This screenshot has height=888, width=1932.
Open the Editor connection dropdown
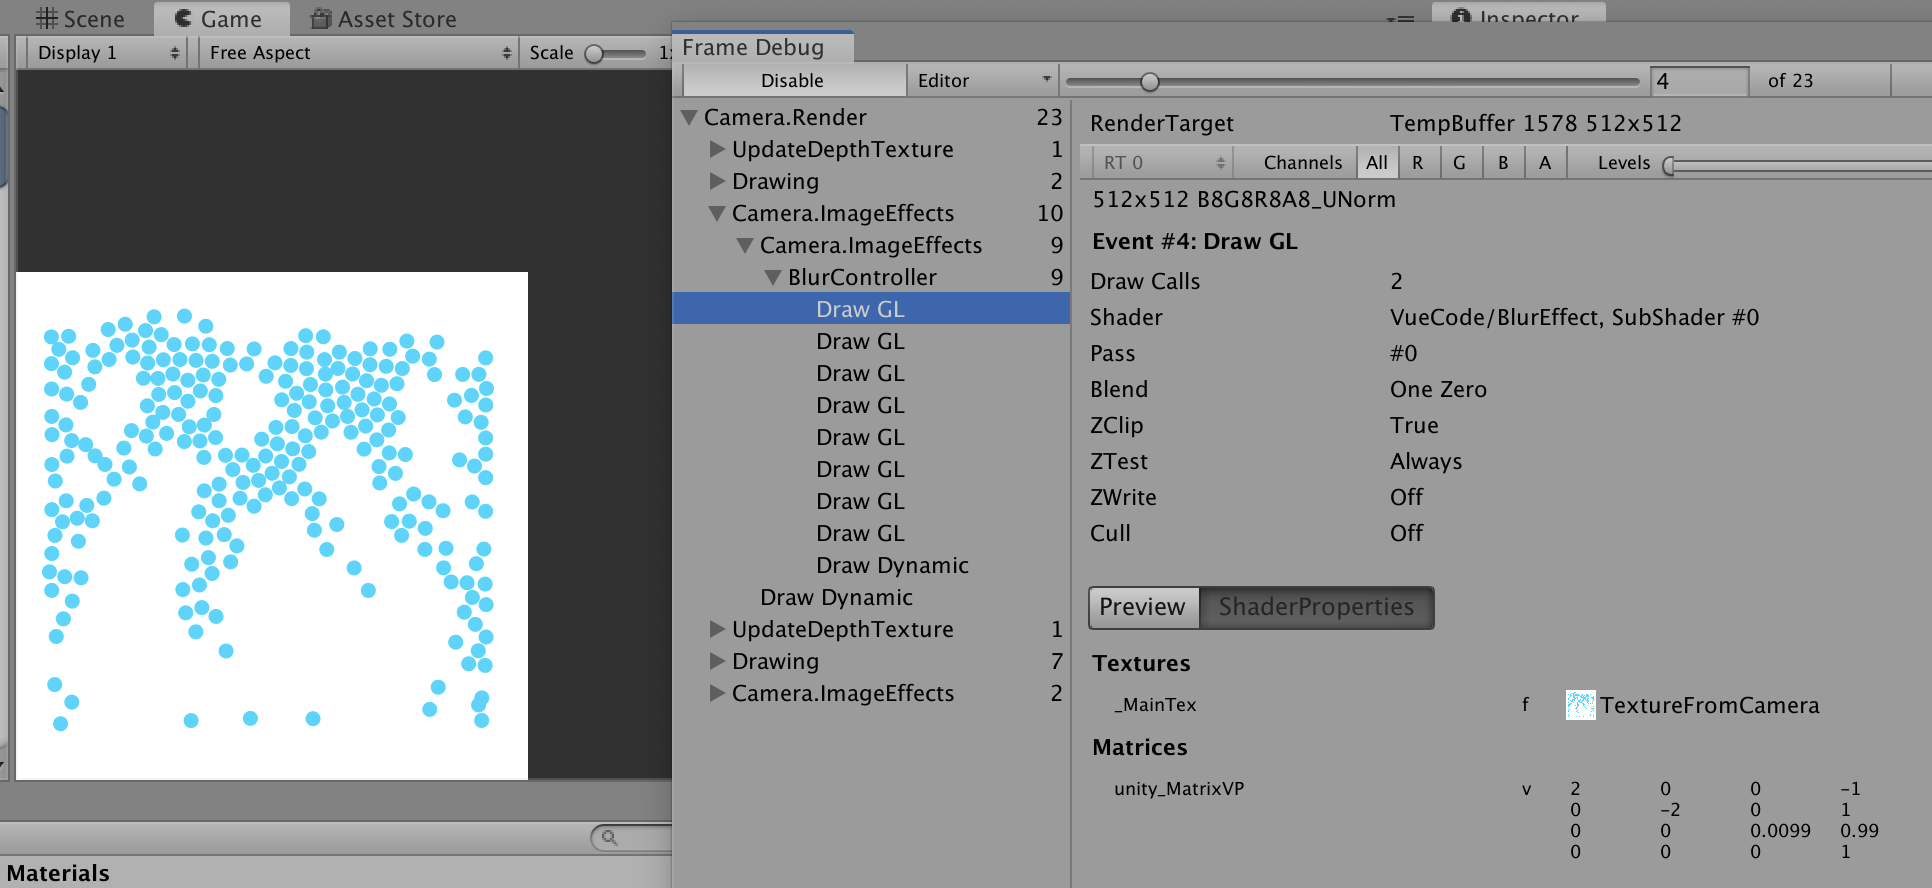point(984,81)
